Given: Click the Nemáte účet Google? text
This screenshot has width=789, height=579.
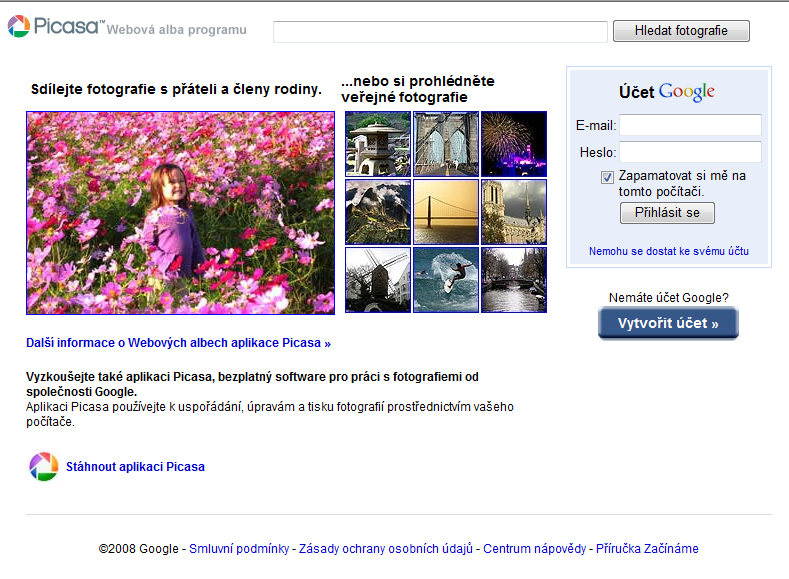Looking at the screenshot, I should pyautogui.click(x=669, y=298).
